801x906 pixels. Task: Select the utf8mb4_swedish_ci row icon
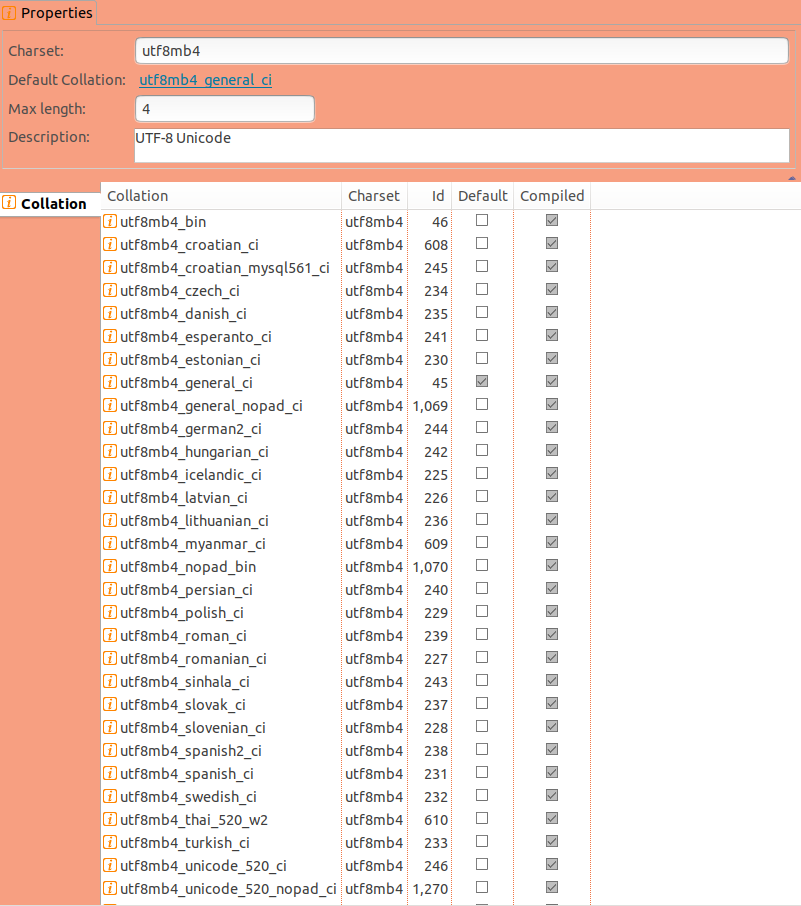(110, 796)
